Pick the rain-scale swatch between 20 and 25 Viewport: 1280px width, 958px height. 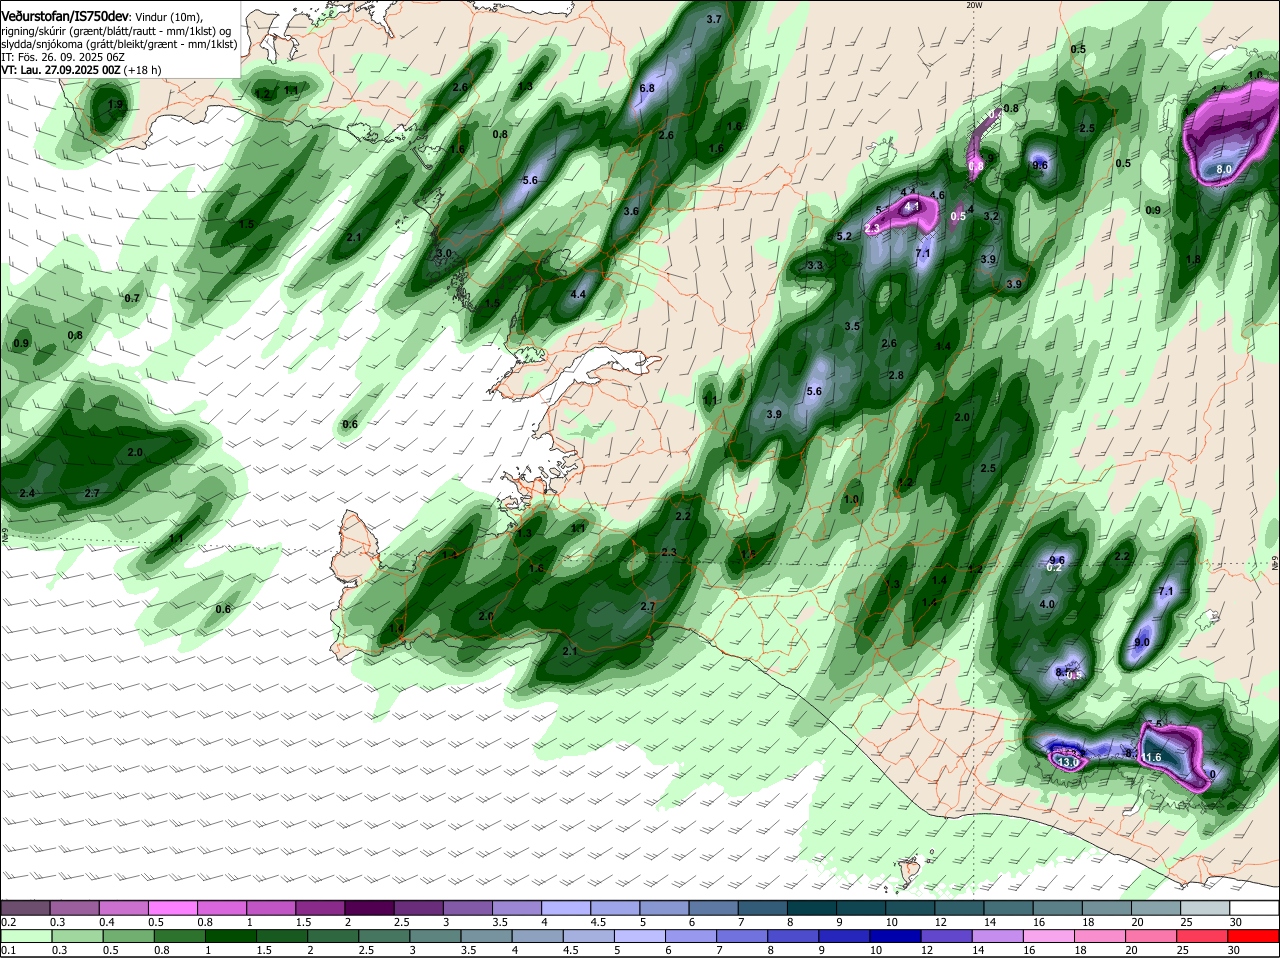(1152, 935)
